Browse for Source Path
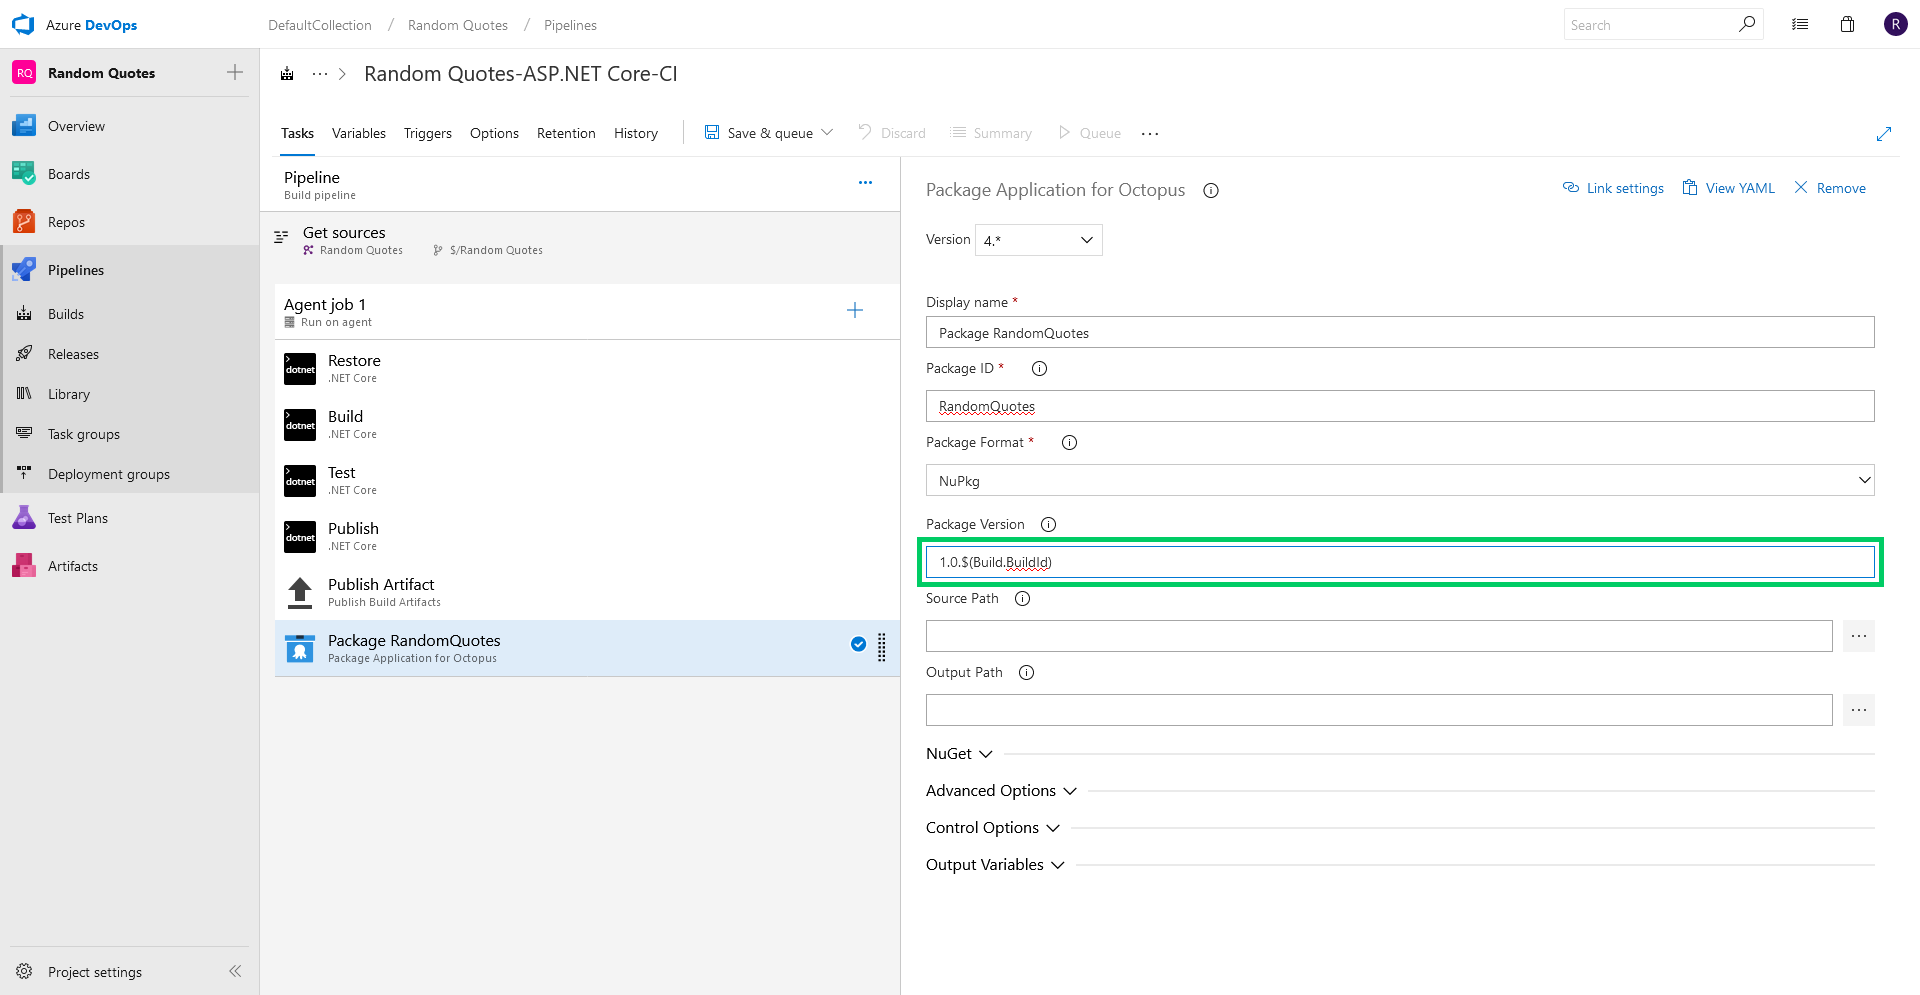Image resolution: width=1920 pixels, height=995 pixels. [1859, 636]
